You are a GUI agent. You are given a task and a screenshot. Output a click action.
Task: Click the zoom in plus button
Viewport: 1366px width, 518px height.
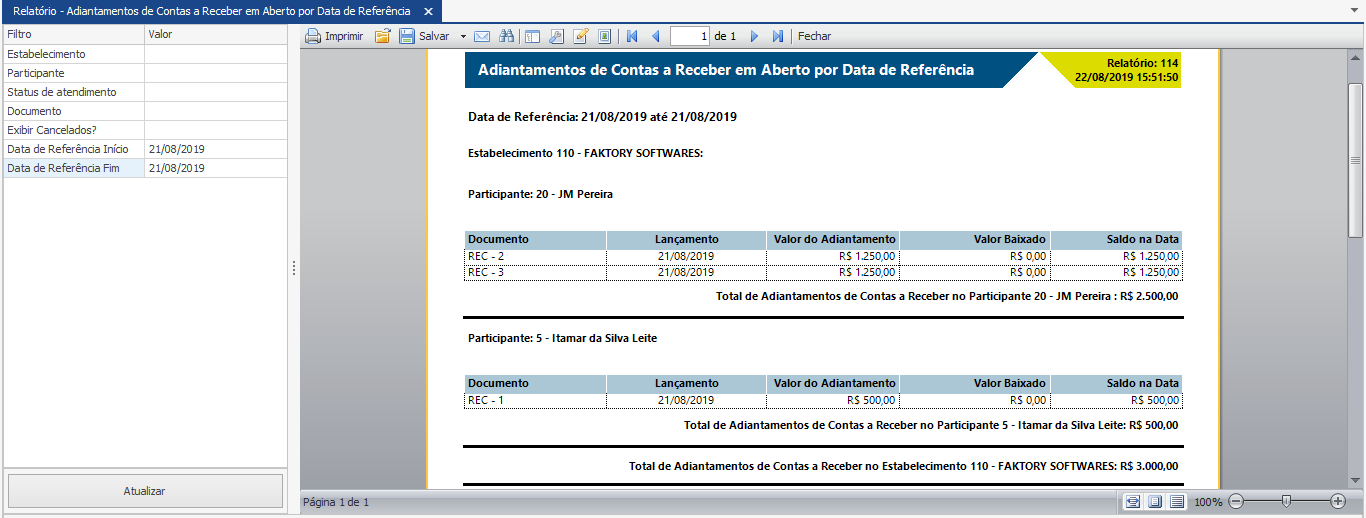1338,501
